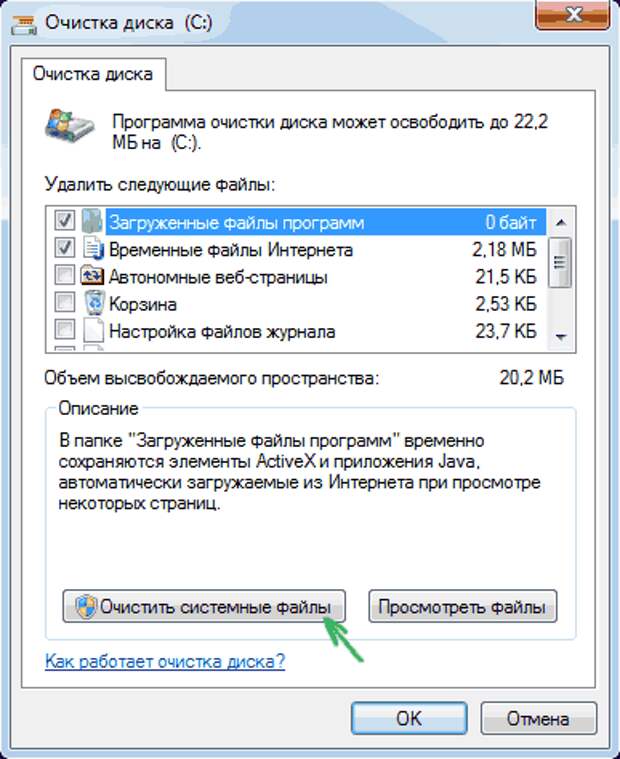Click the Настройка файлов журнала blank page icon
The image size is (620, 759).
[93, 331]
